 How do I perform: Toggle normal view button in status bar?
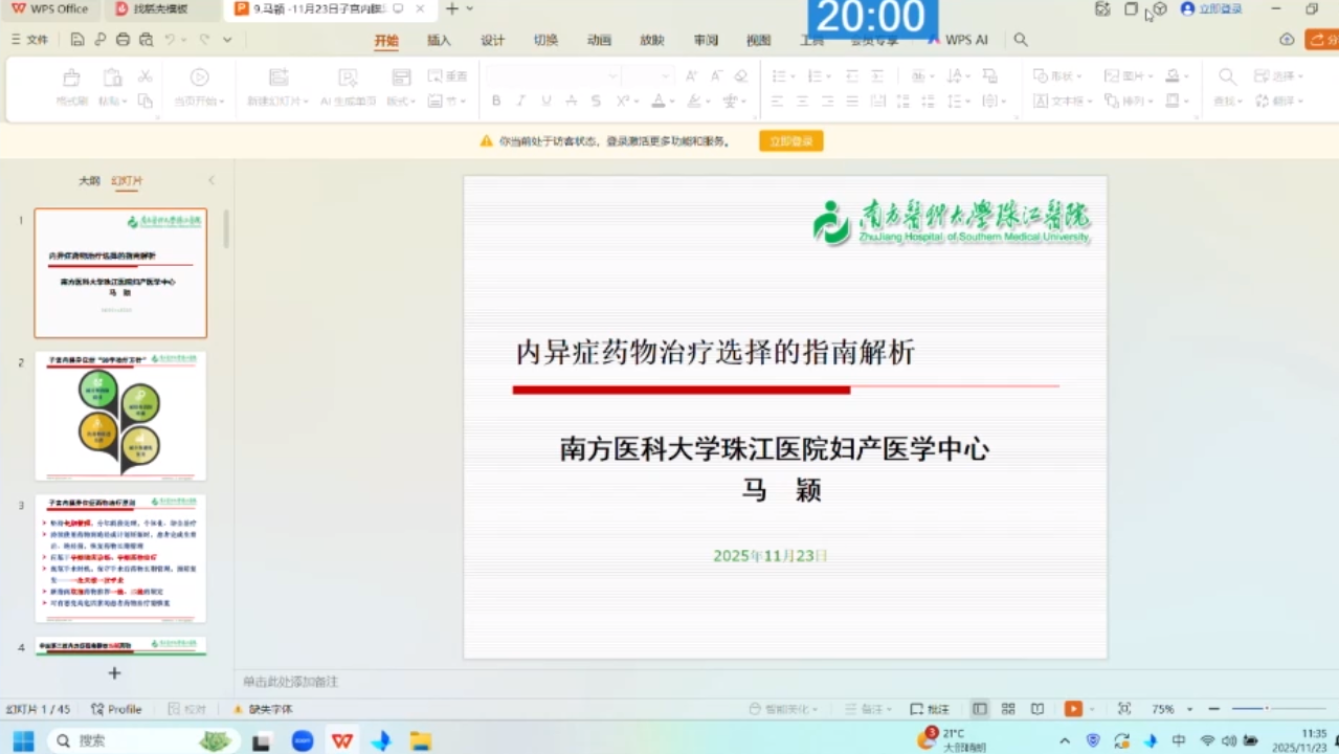click(979, 709)
